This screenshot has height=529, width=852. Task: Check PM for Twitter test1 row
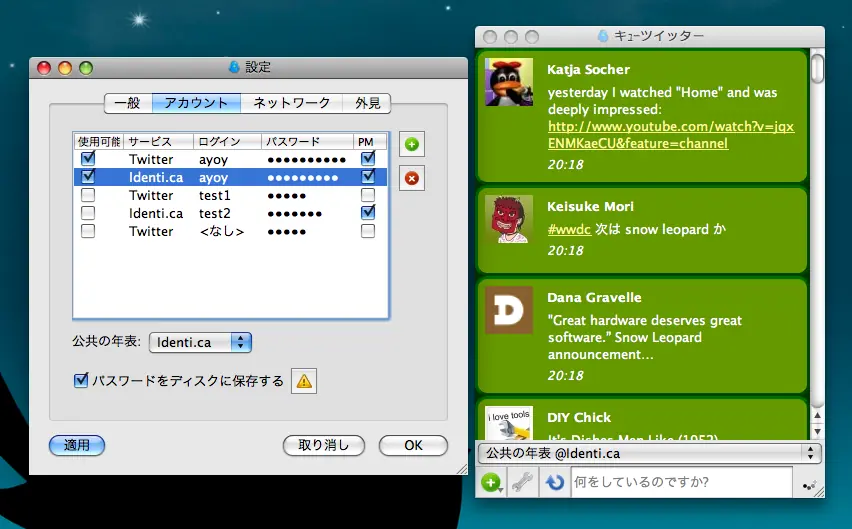click(368, 195)
